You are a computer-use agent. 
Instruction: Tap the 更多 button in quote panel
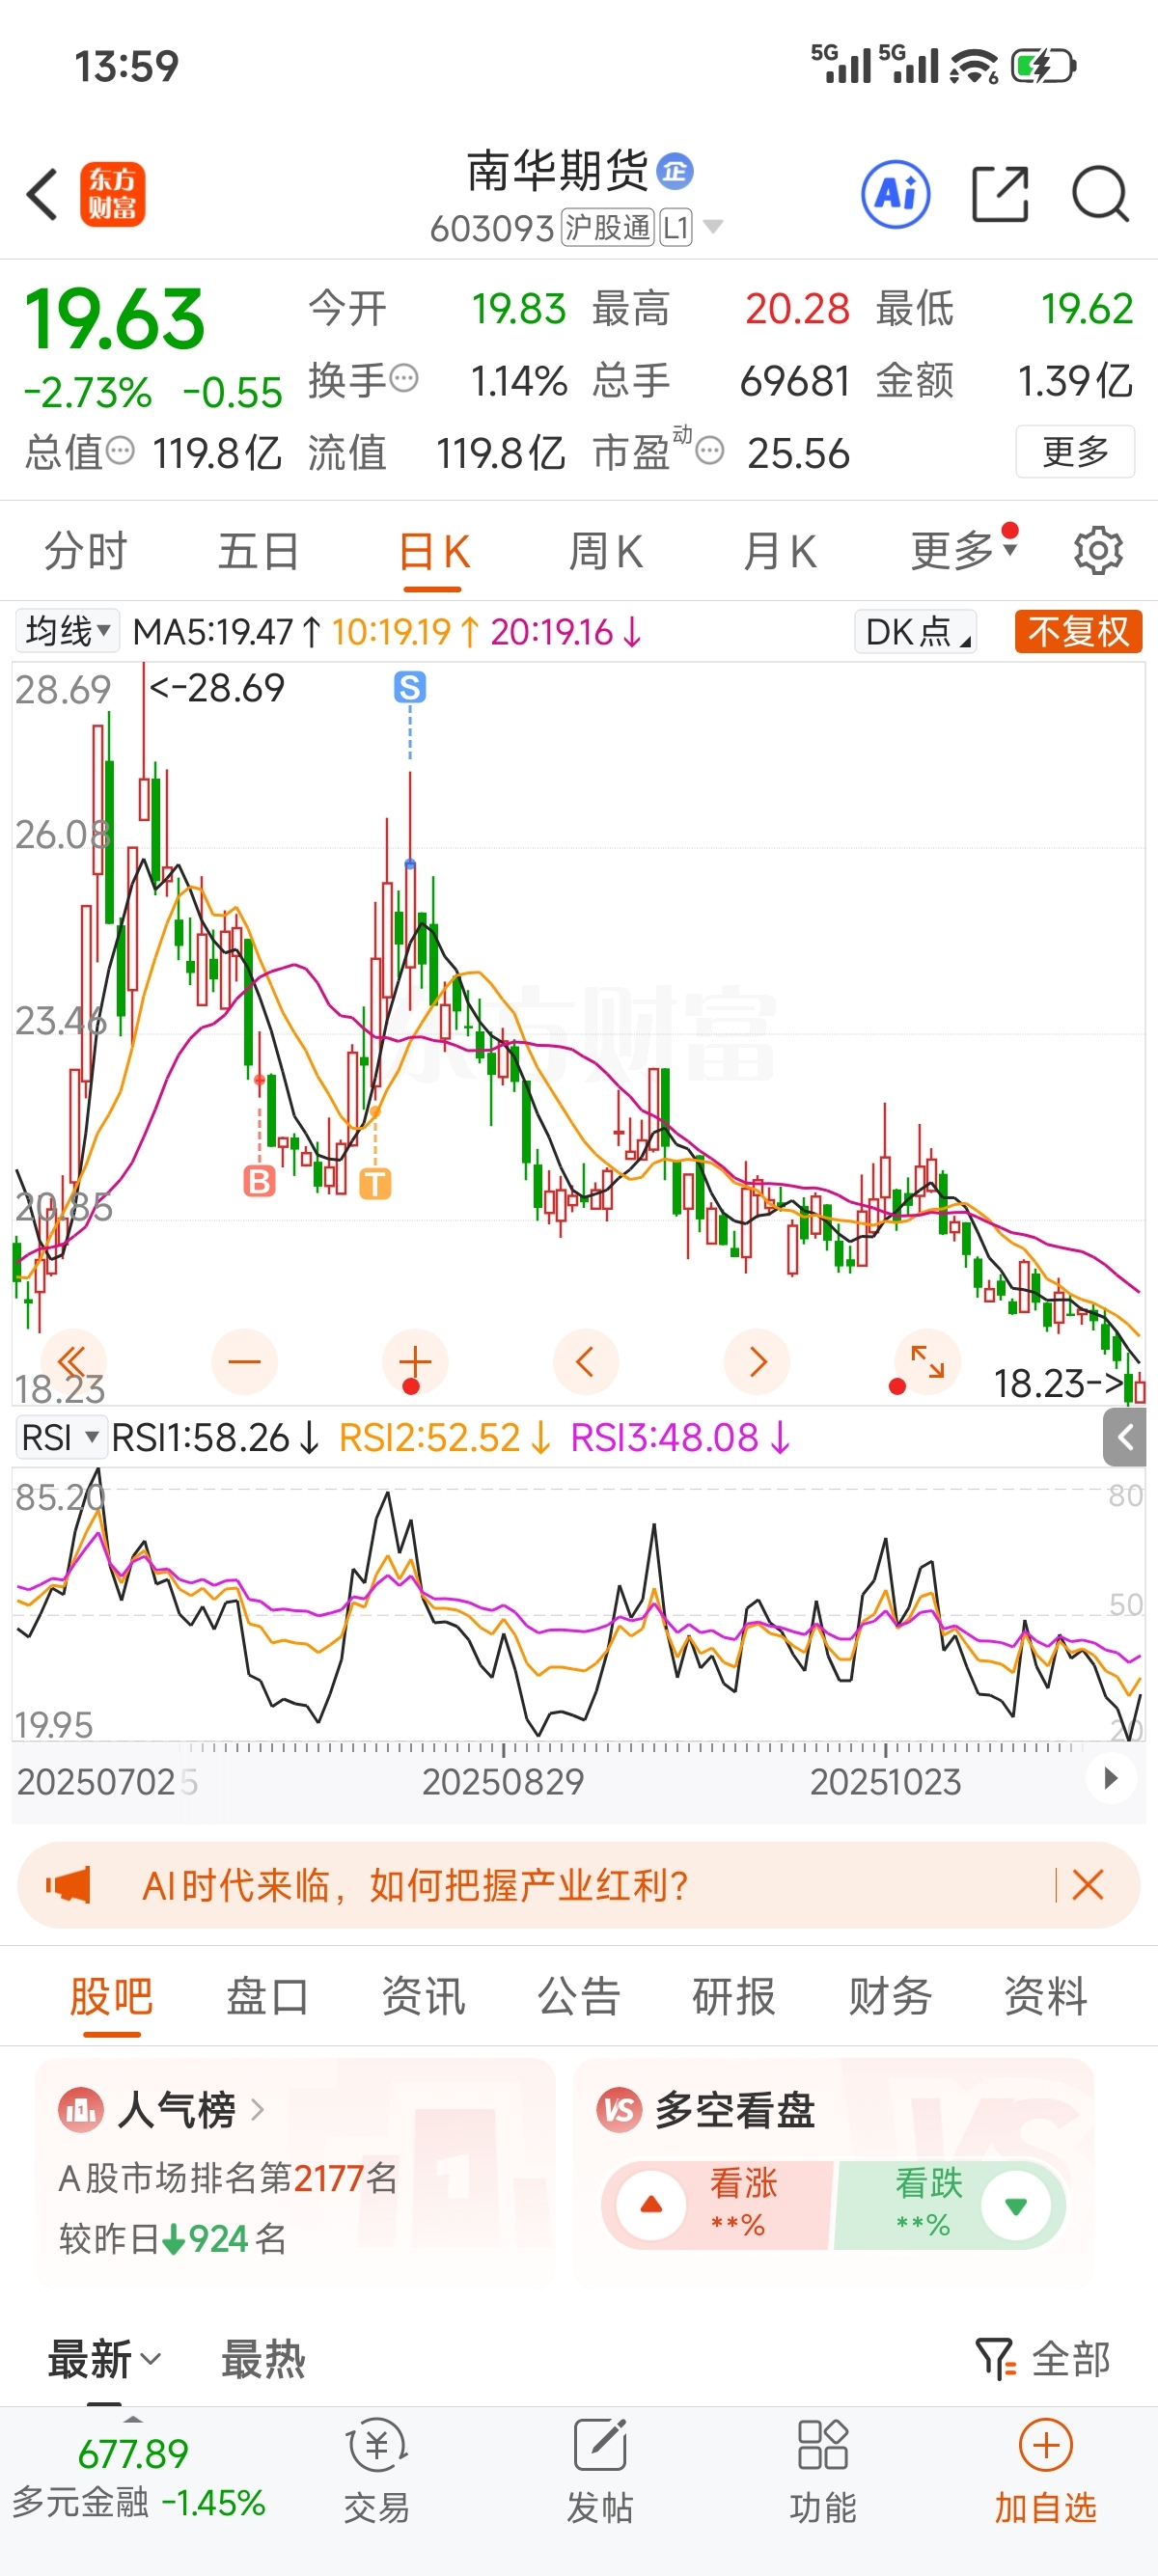coord(1075,451)
